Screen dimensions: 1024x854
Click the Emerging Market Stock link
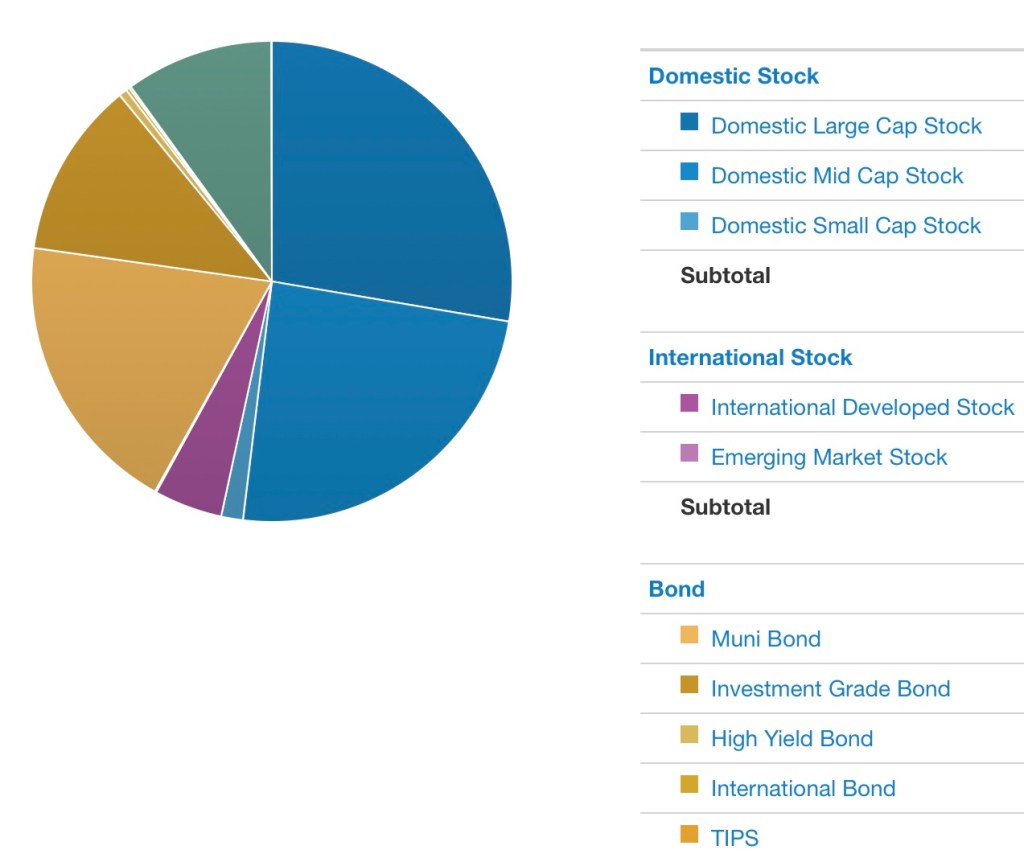click(x=828, y=458)
